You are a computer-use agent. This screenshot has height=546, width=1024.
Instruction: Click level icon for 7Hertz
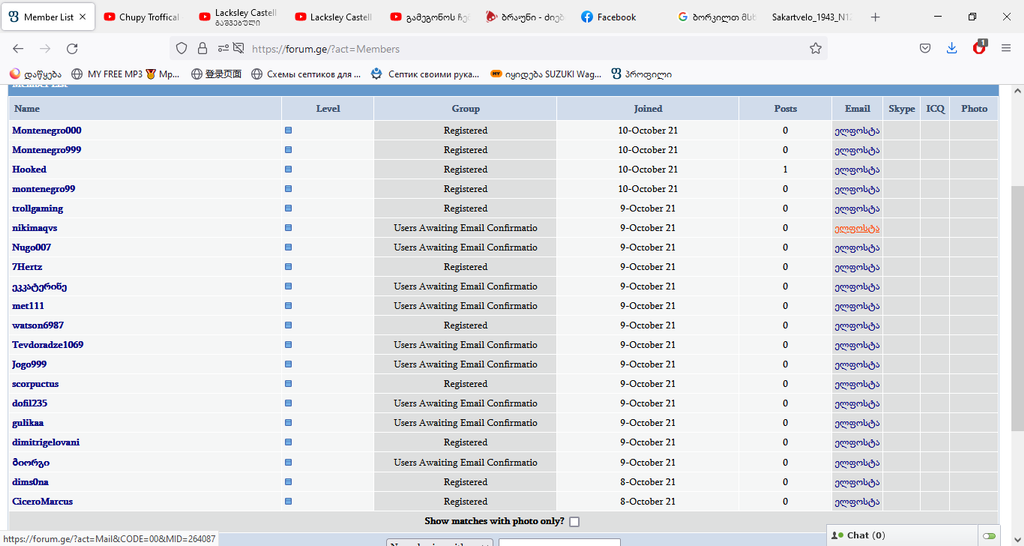coord(288,267)
